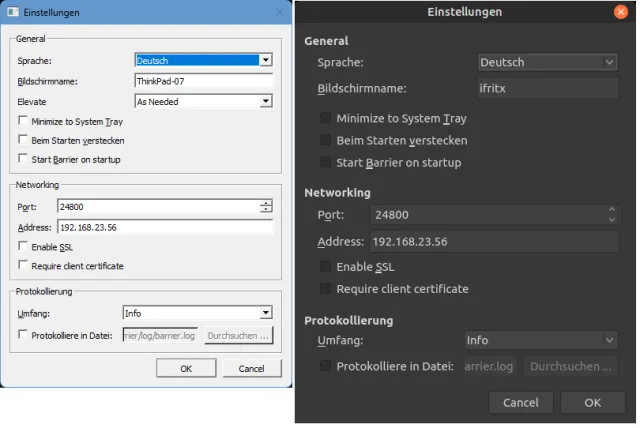Click Durchsuchen button in dark window

pos(570,366)
